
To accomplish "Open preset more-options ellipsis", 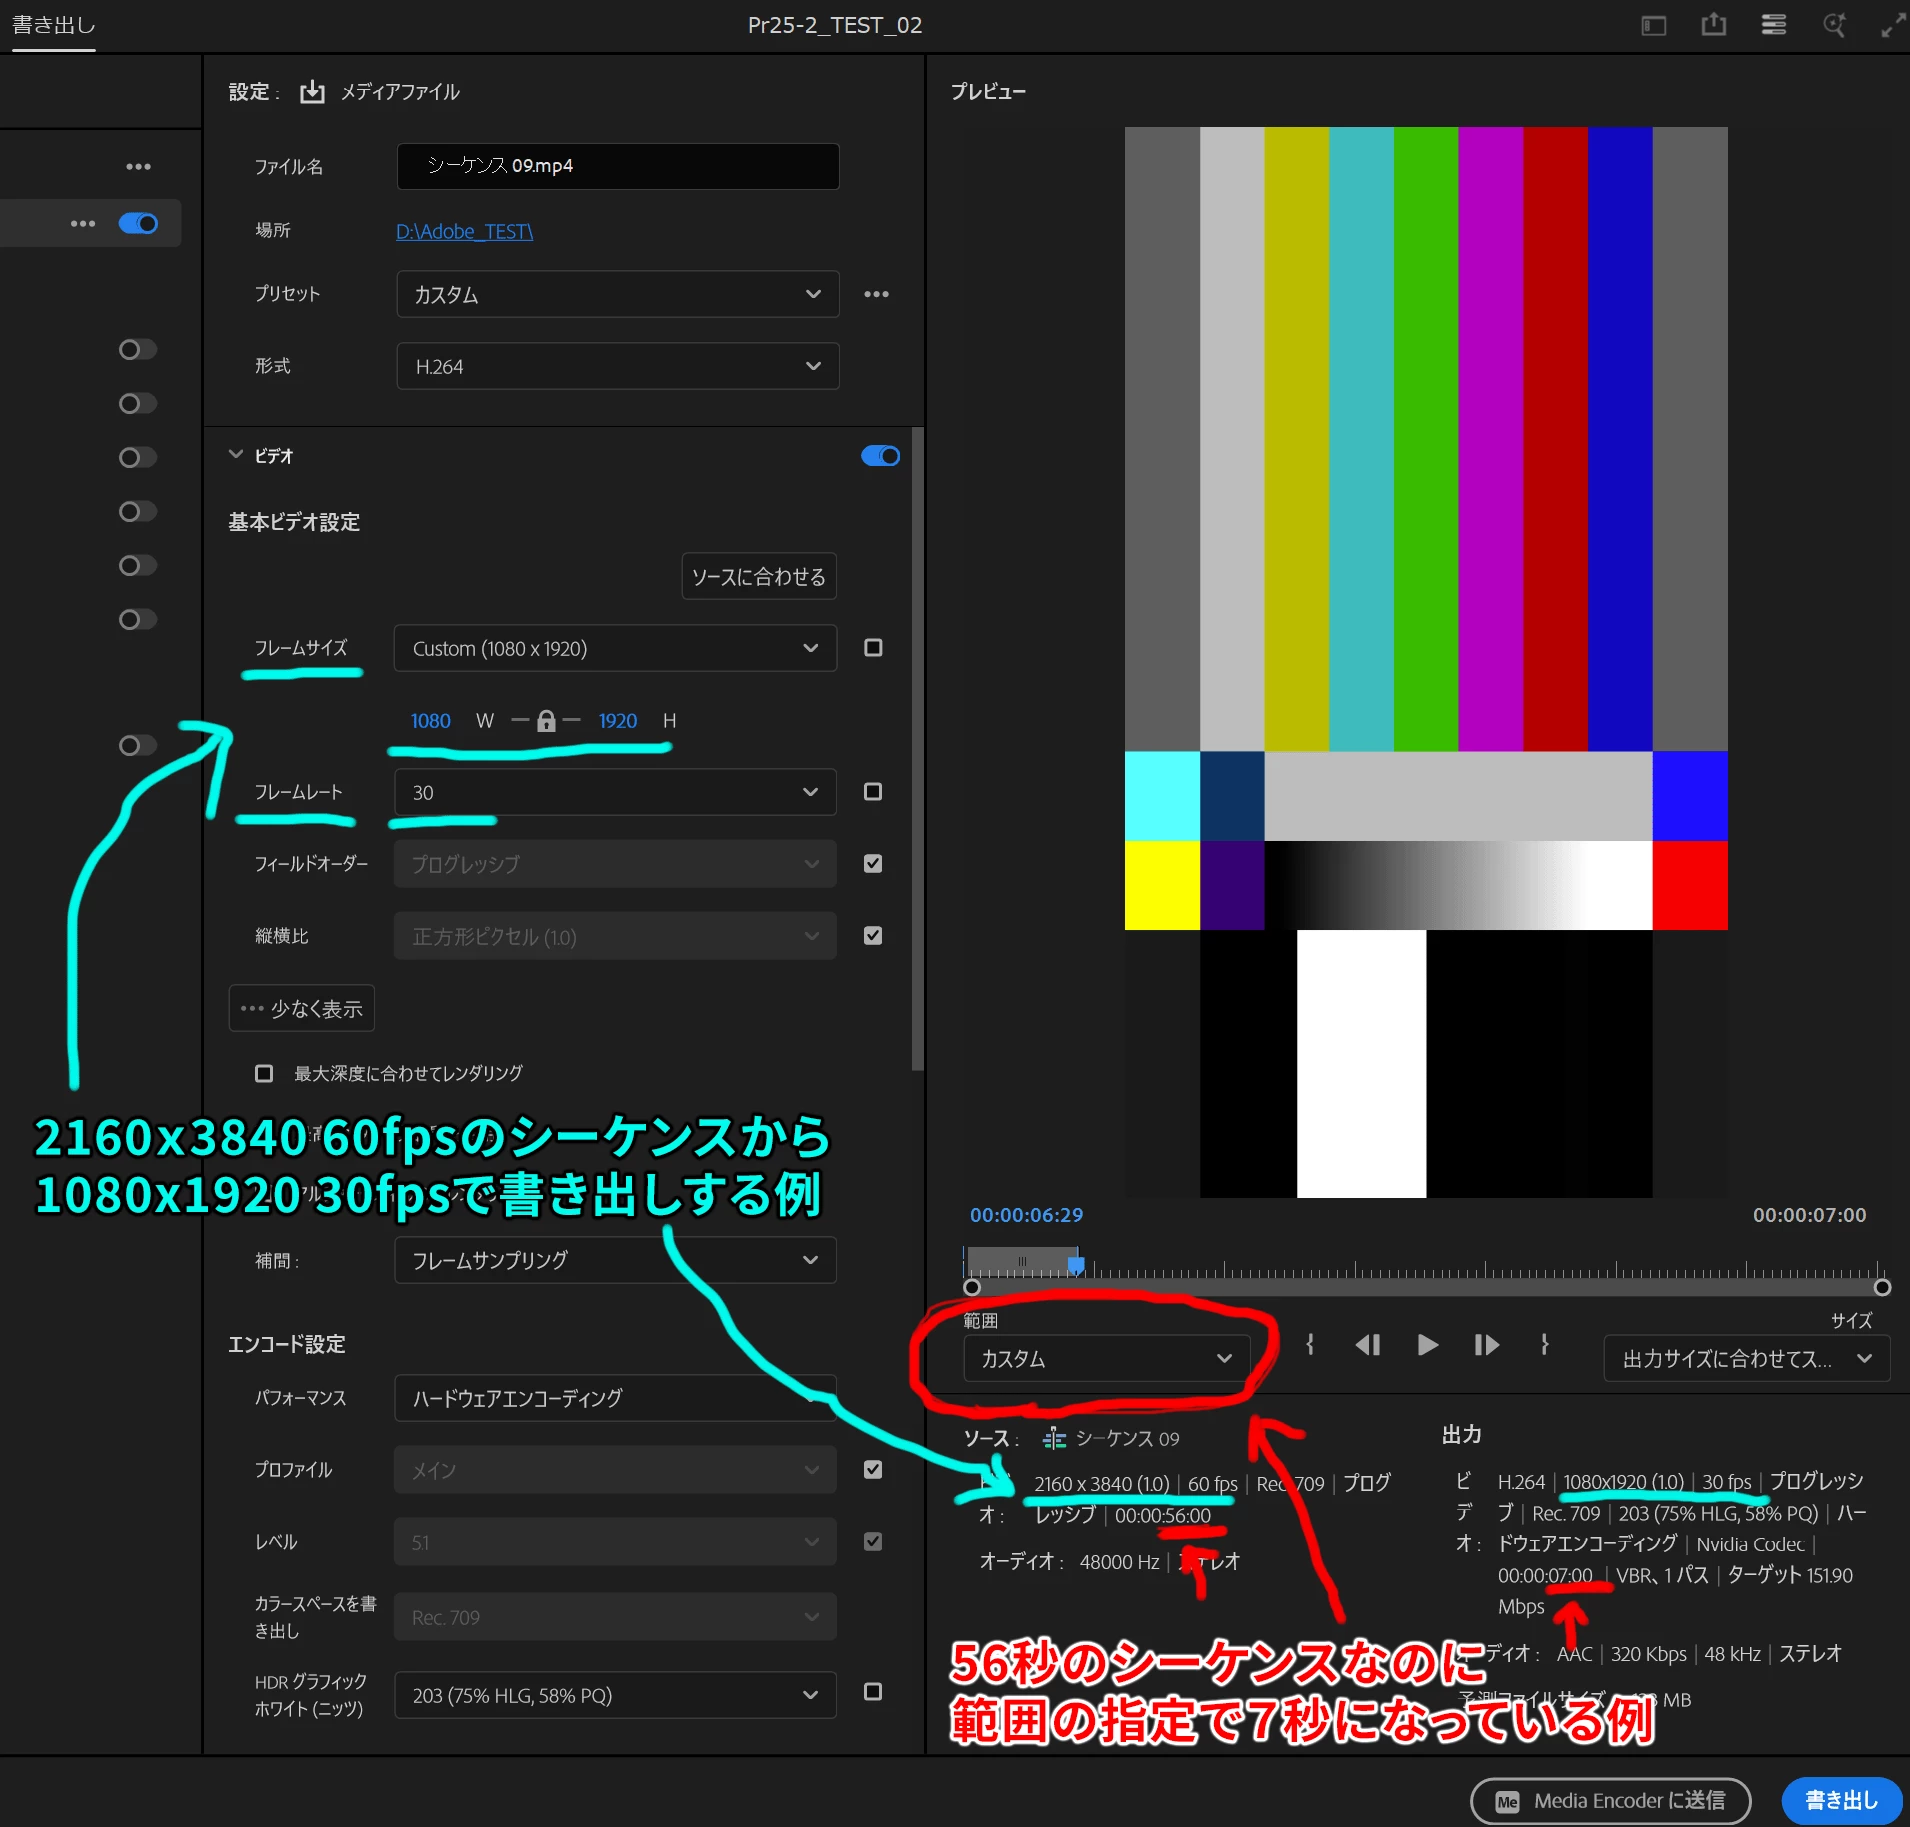I will (x=876, y=294).
